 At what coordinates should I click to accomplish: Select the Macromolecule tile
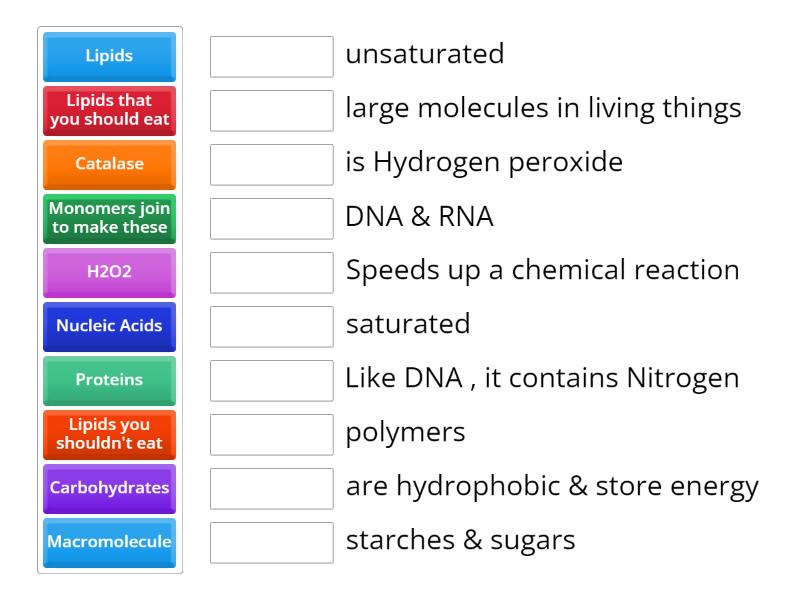coord(109,542)
